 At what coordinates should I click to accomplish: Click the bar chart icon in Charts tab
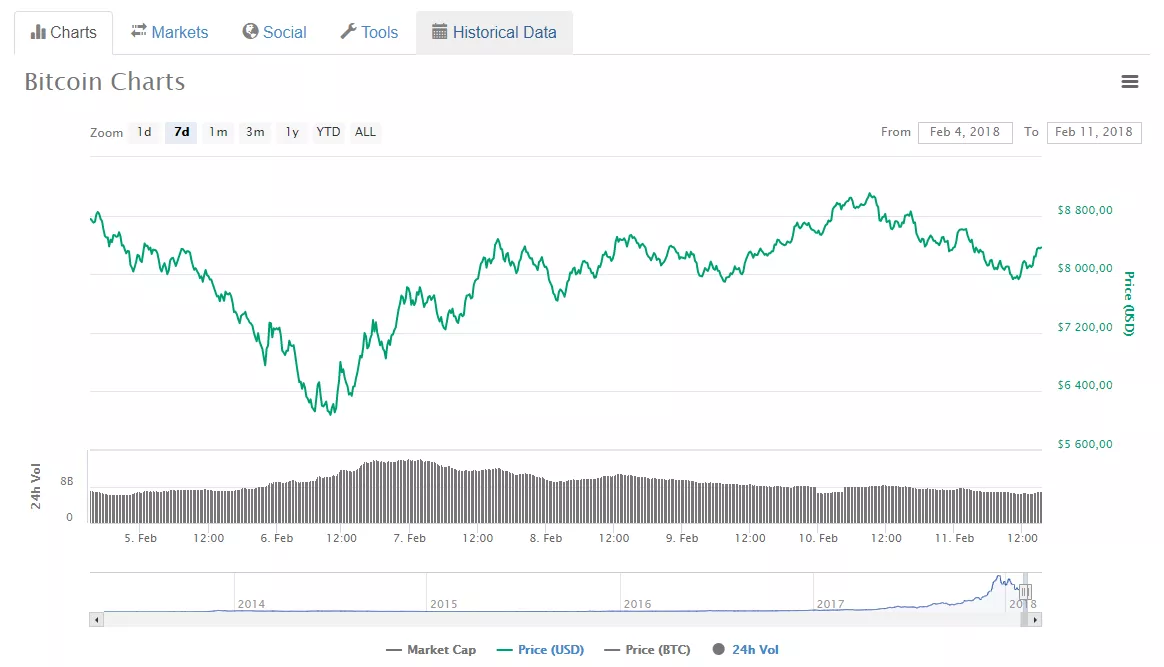[x=39, y=32]
